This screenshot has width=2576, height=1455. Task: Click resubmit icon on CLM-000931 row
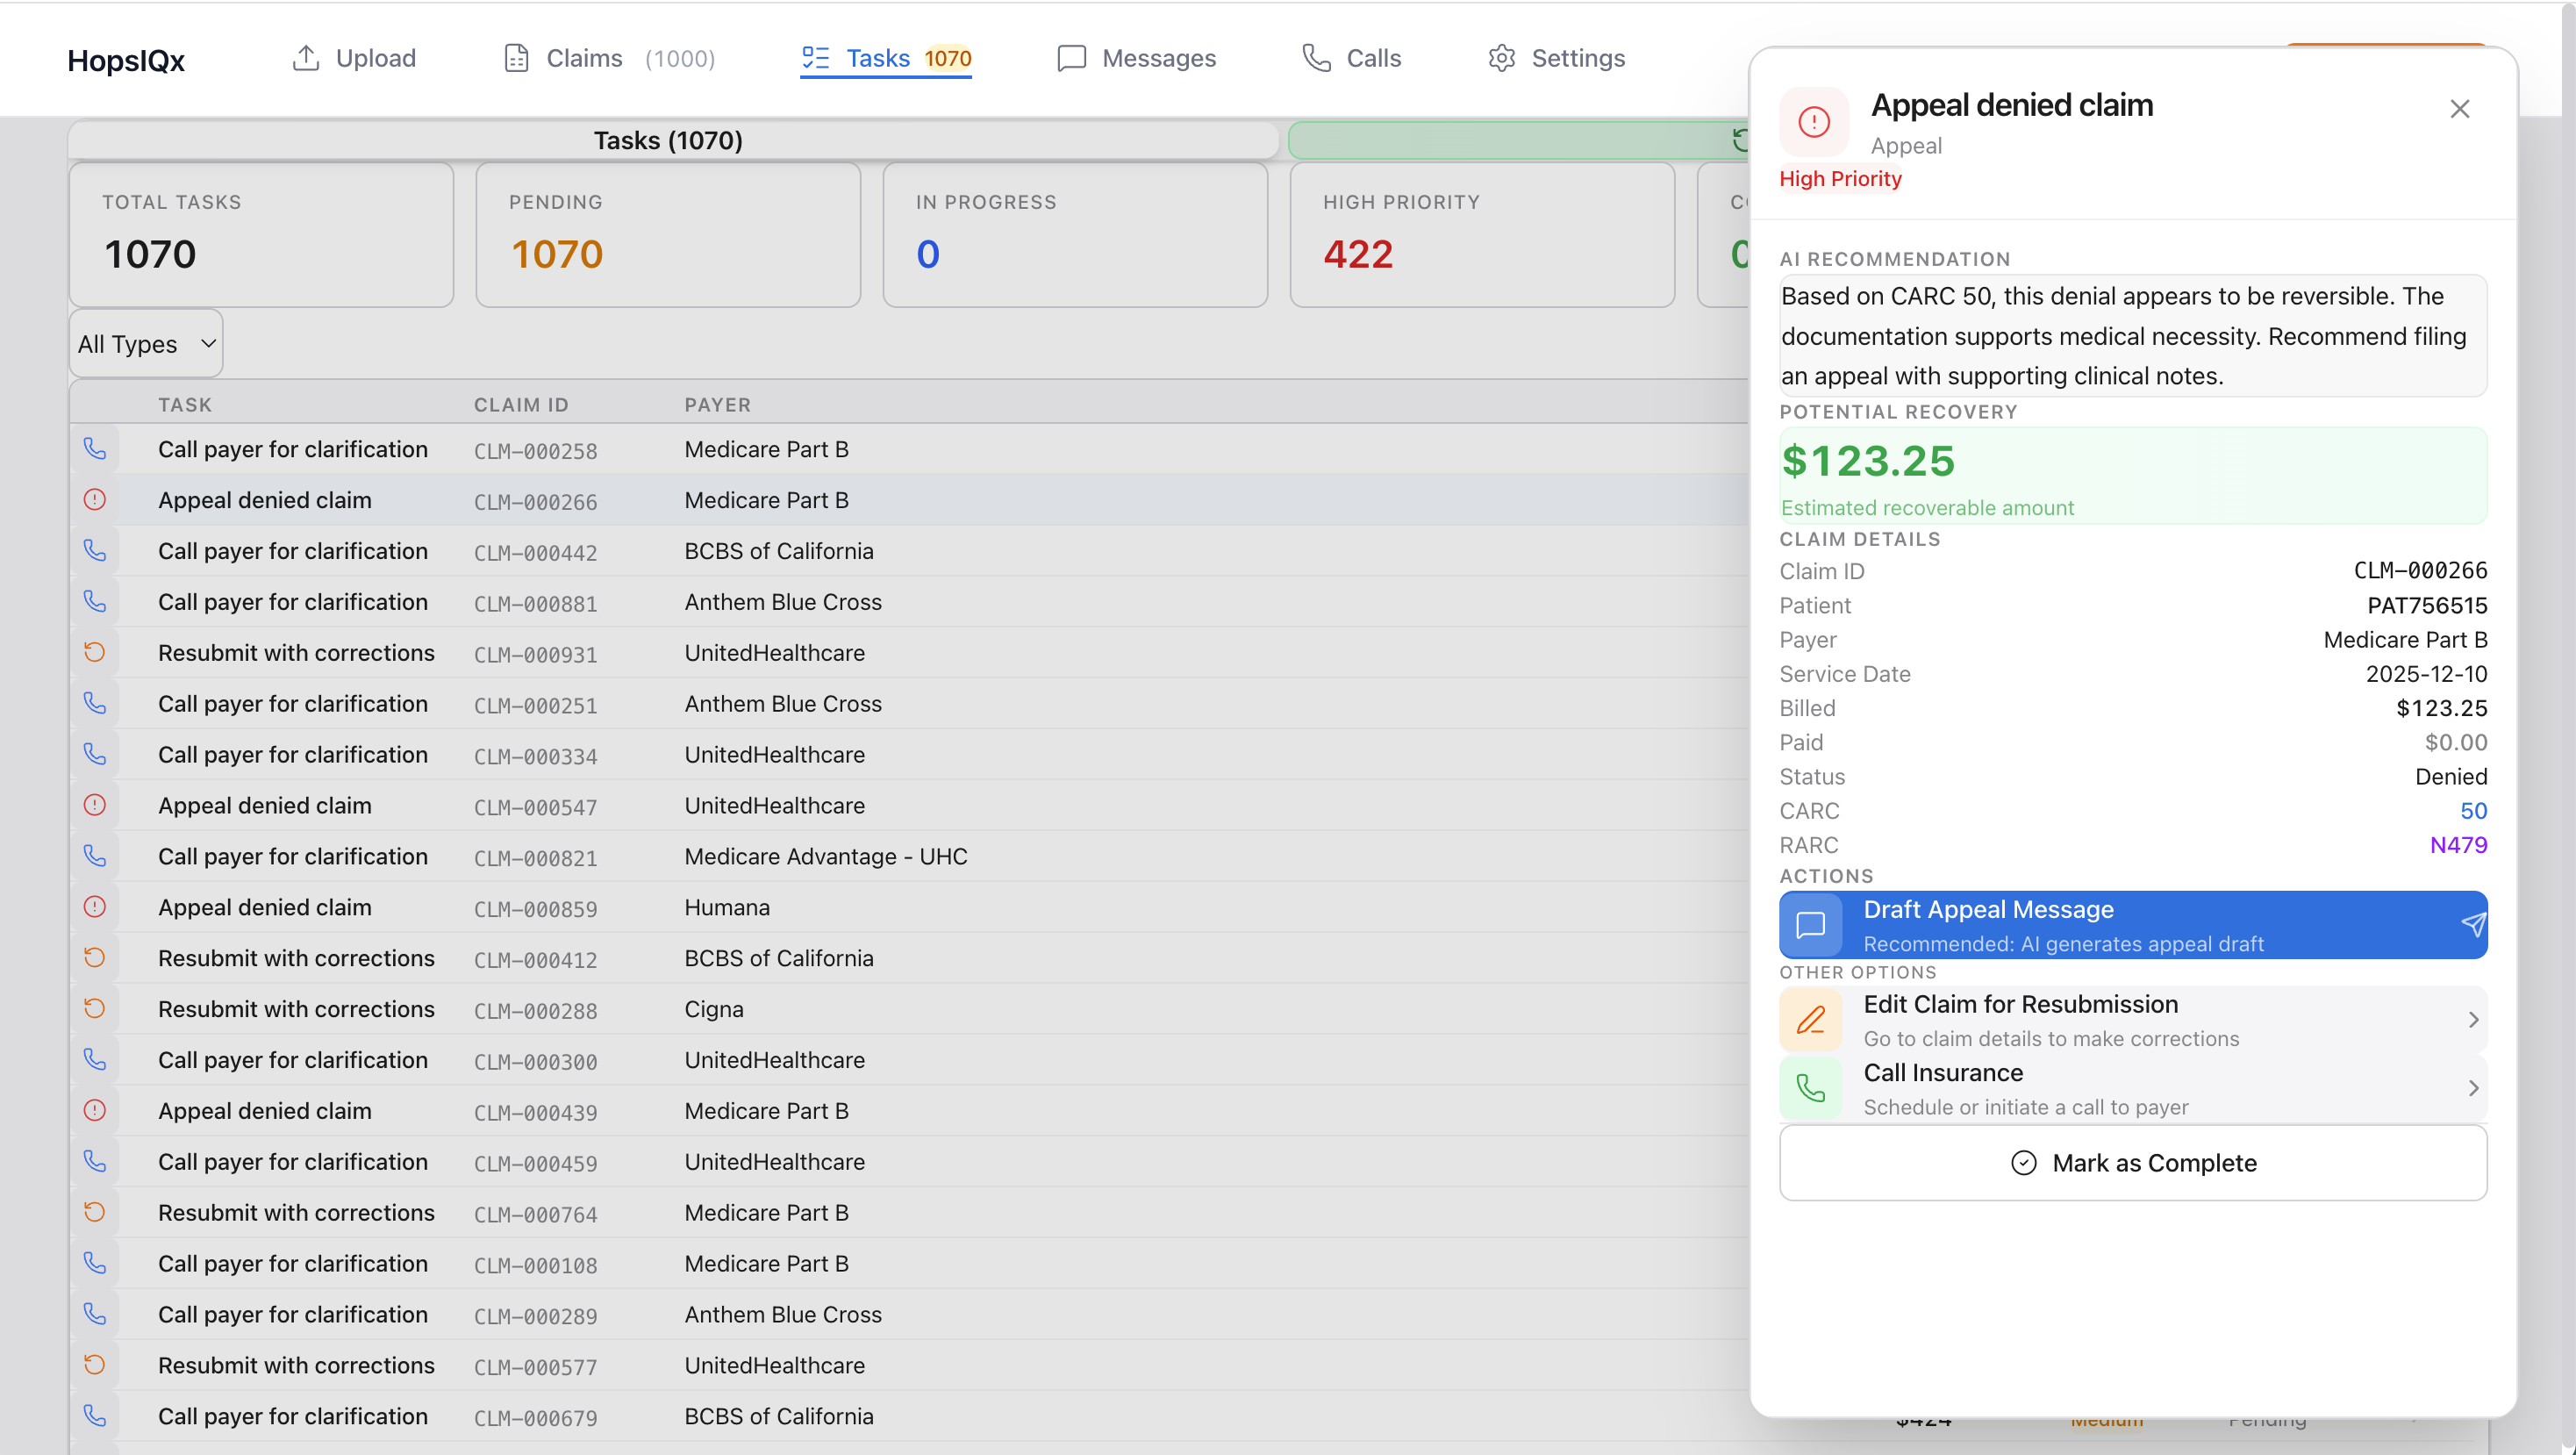pyautogui.click(x=95, y=653)
